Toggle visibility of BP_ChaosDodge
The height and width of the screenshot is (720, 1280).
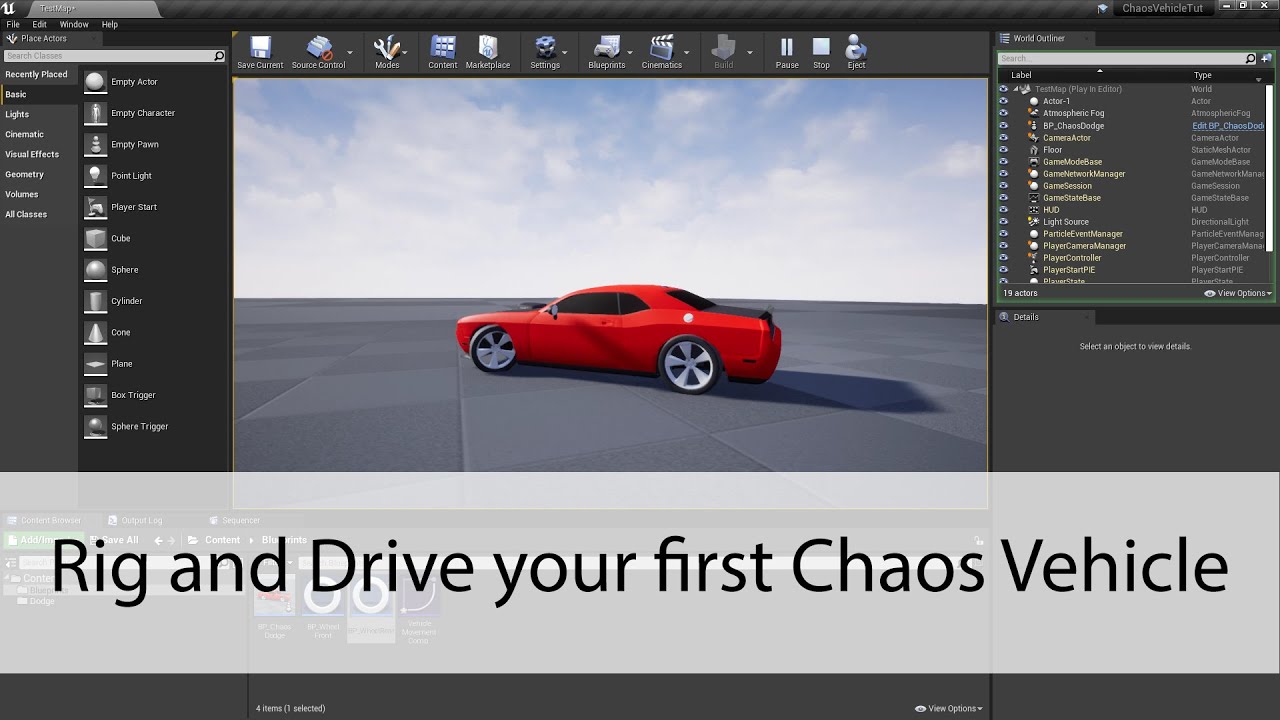coord(1004,126)
